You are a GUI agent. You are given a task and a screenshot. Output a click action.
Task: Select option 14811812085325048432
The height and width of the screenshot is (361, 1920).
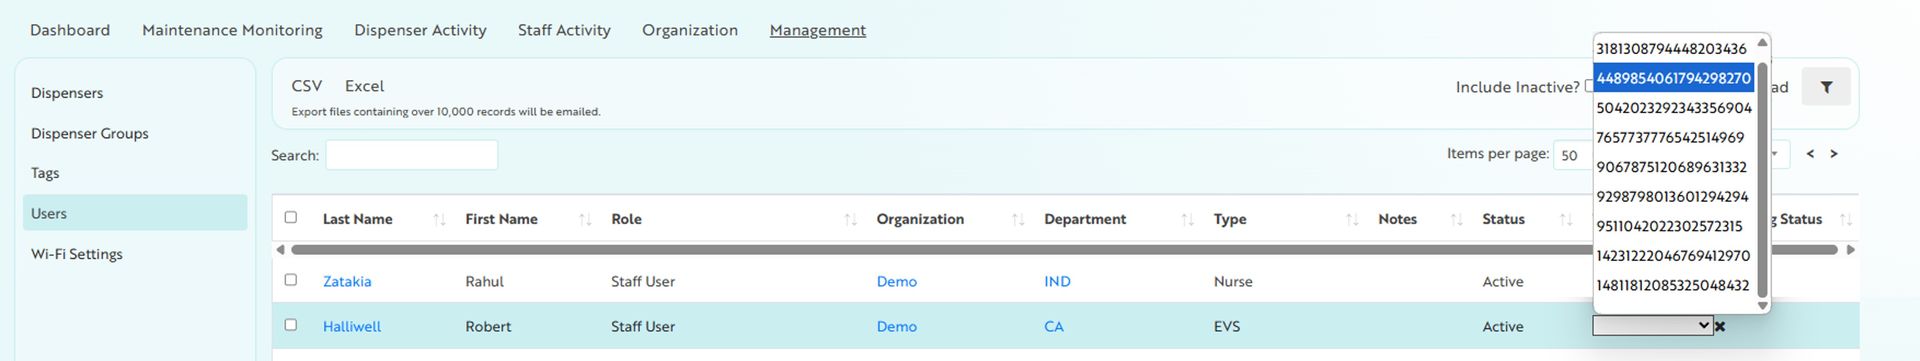click(1673, 285)
